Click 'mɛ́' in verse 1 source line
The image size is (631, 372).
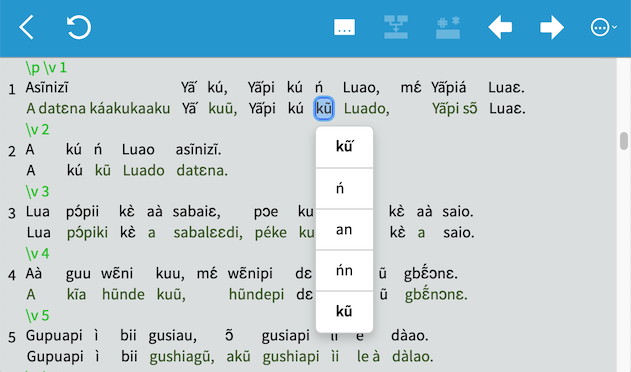411,87
